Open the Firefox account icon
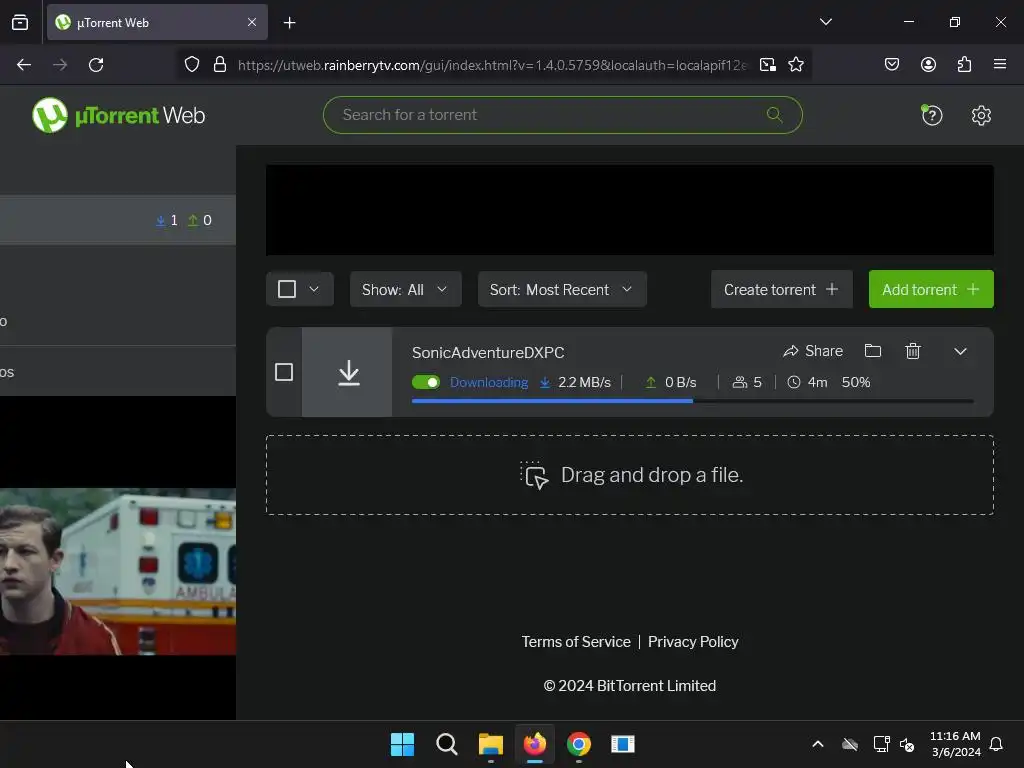 (x=928, y=65)
